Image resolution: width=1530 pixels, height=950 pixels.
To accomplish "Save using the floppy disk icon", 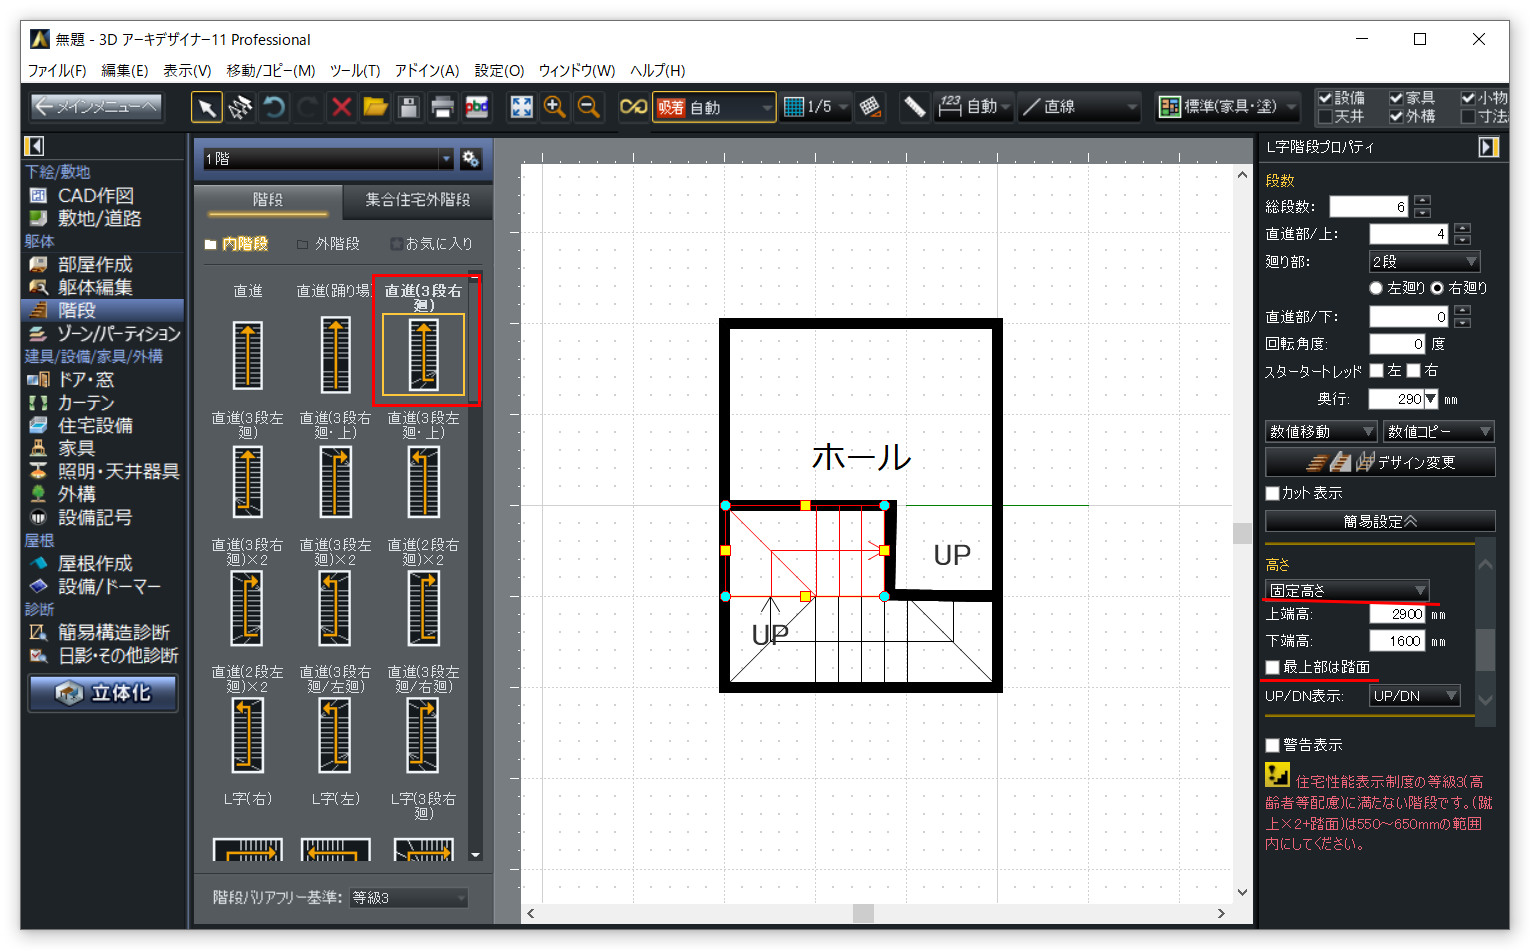I will 409,107.
